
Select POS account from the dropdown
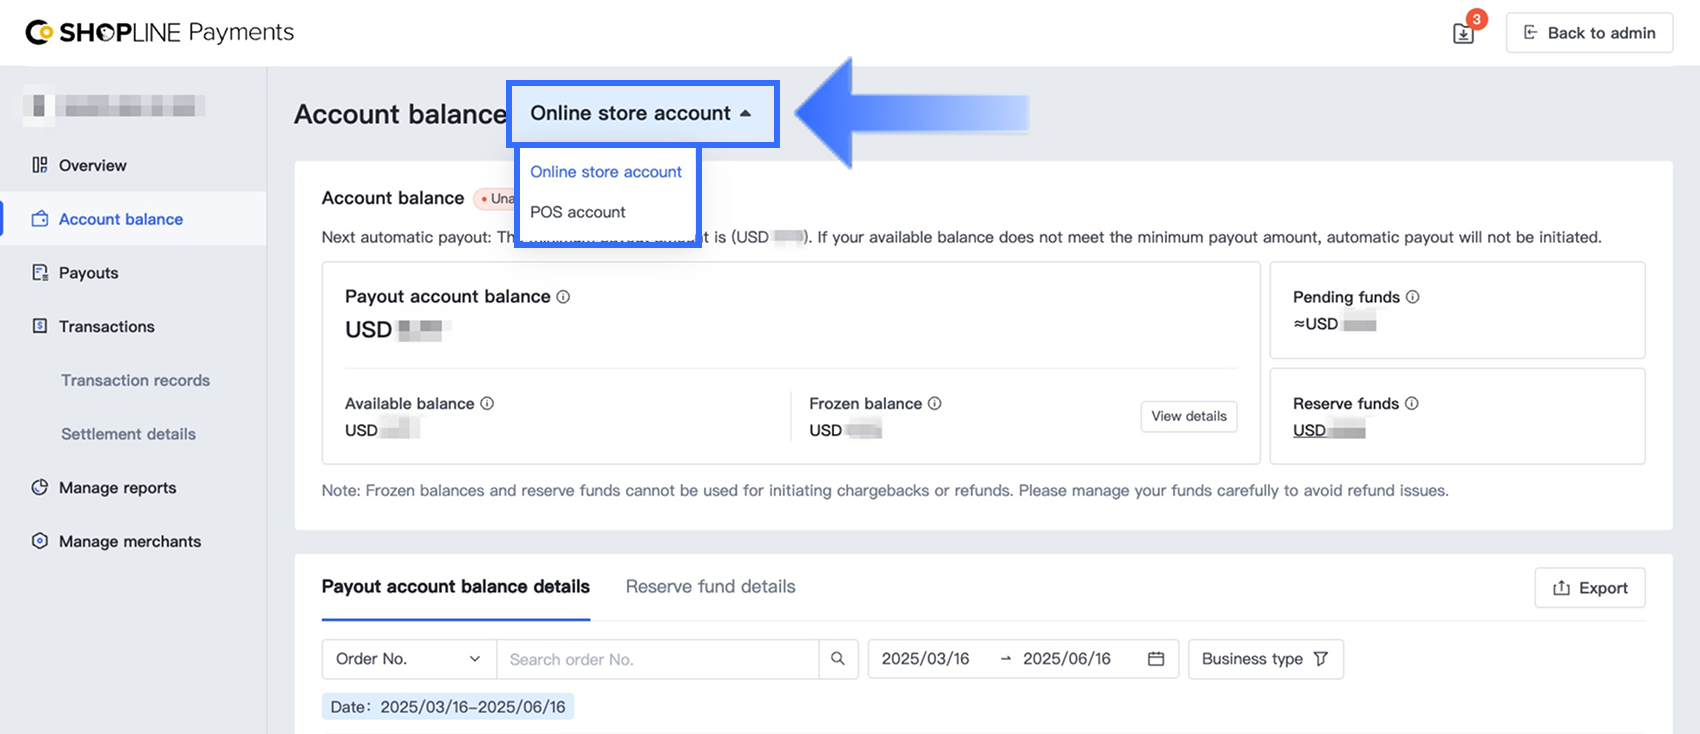click(578, 212)
